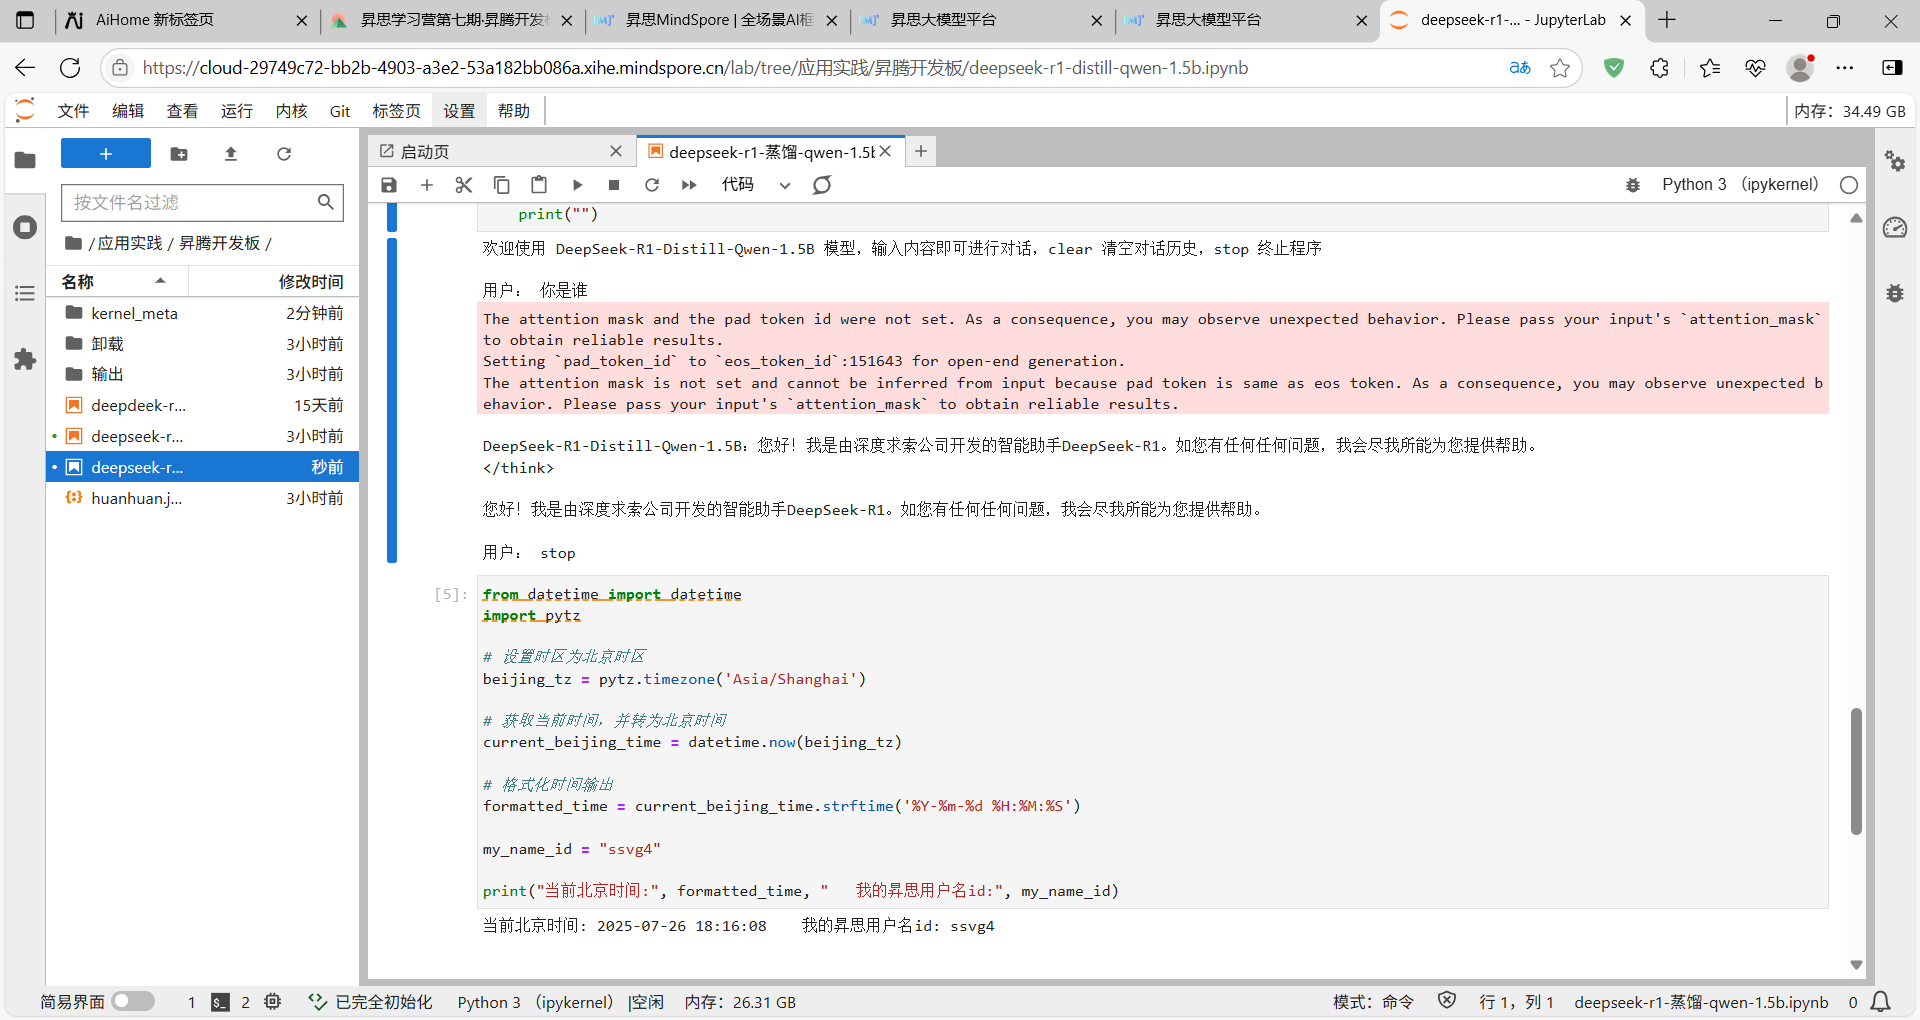Open the cell type dropdown

[x=755, y=185]
